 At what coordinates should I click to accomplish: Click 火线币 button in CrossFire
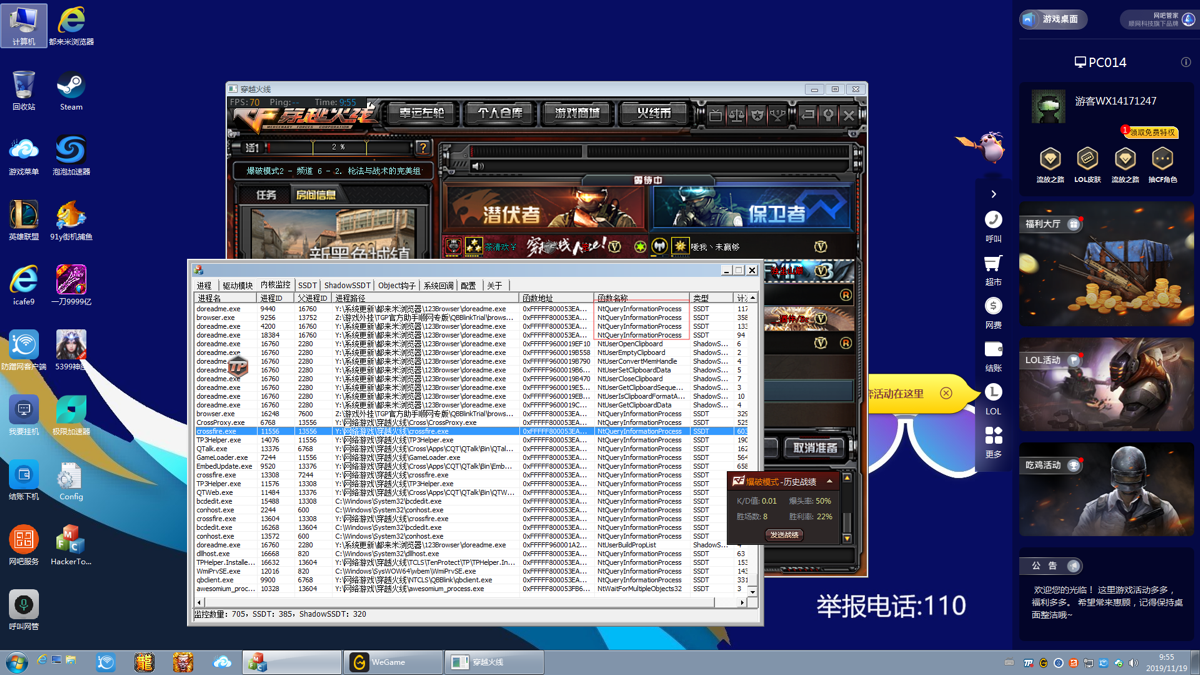point(654,113)
